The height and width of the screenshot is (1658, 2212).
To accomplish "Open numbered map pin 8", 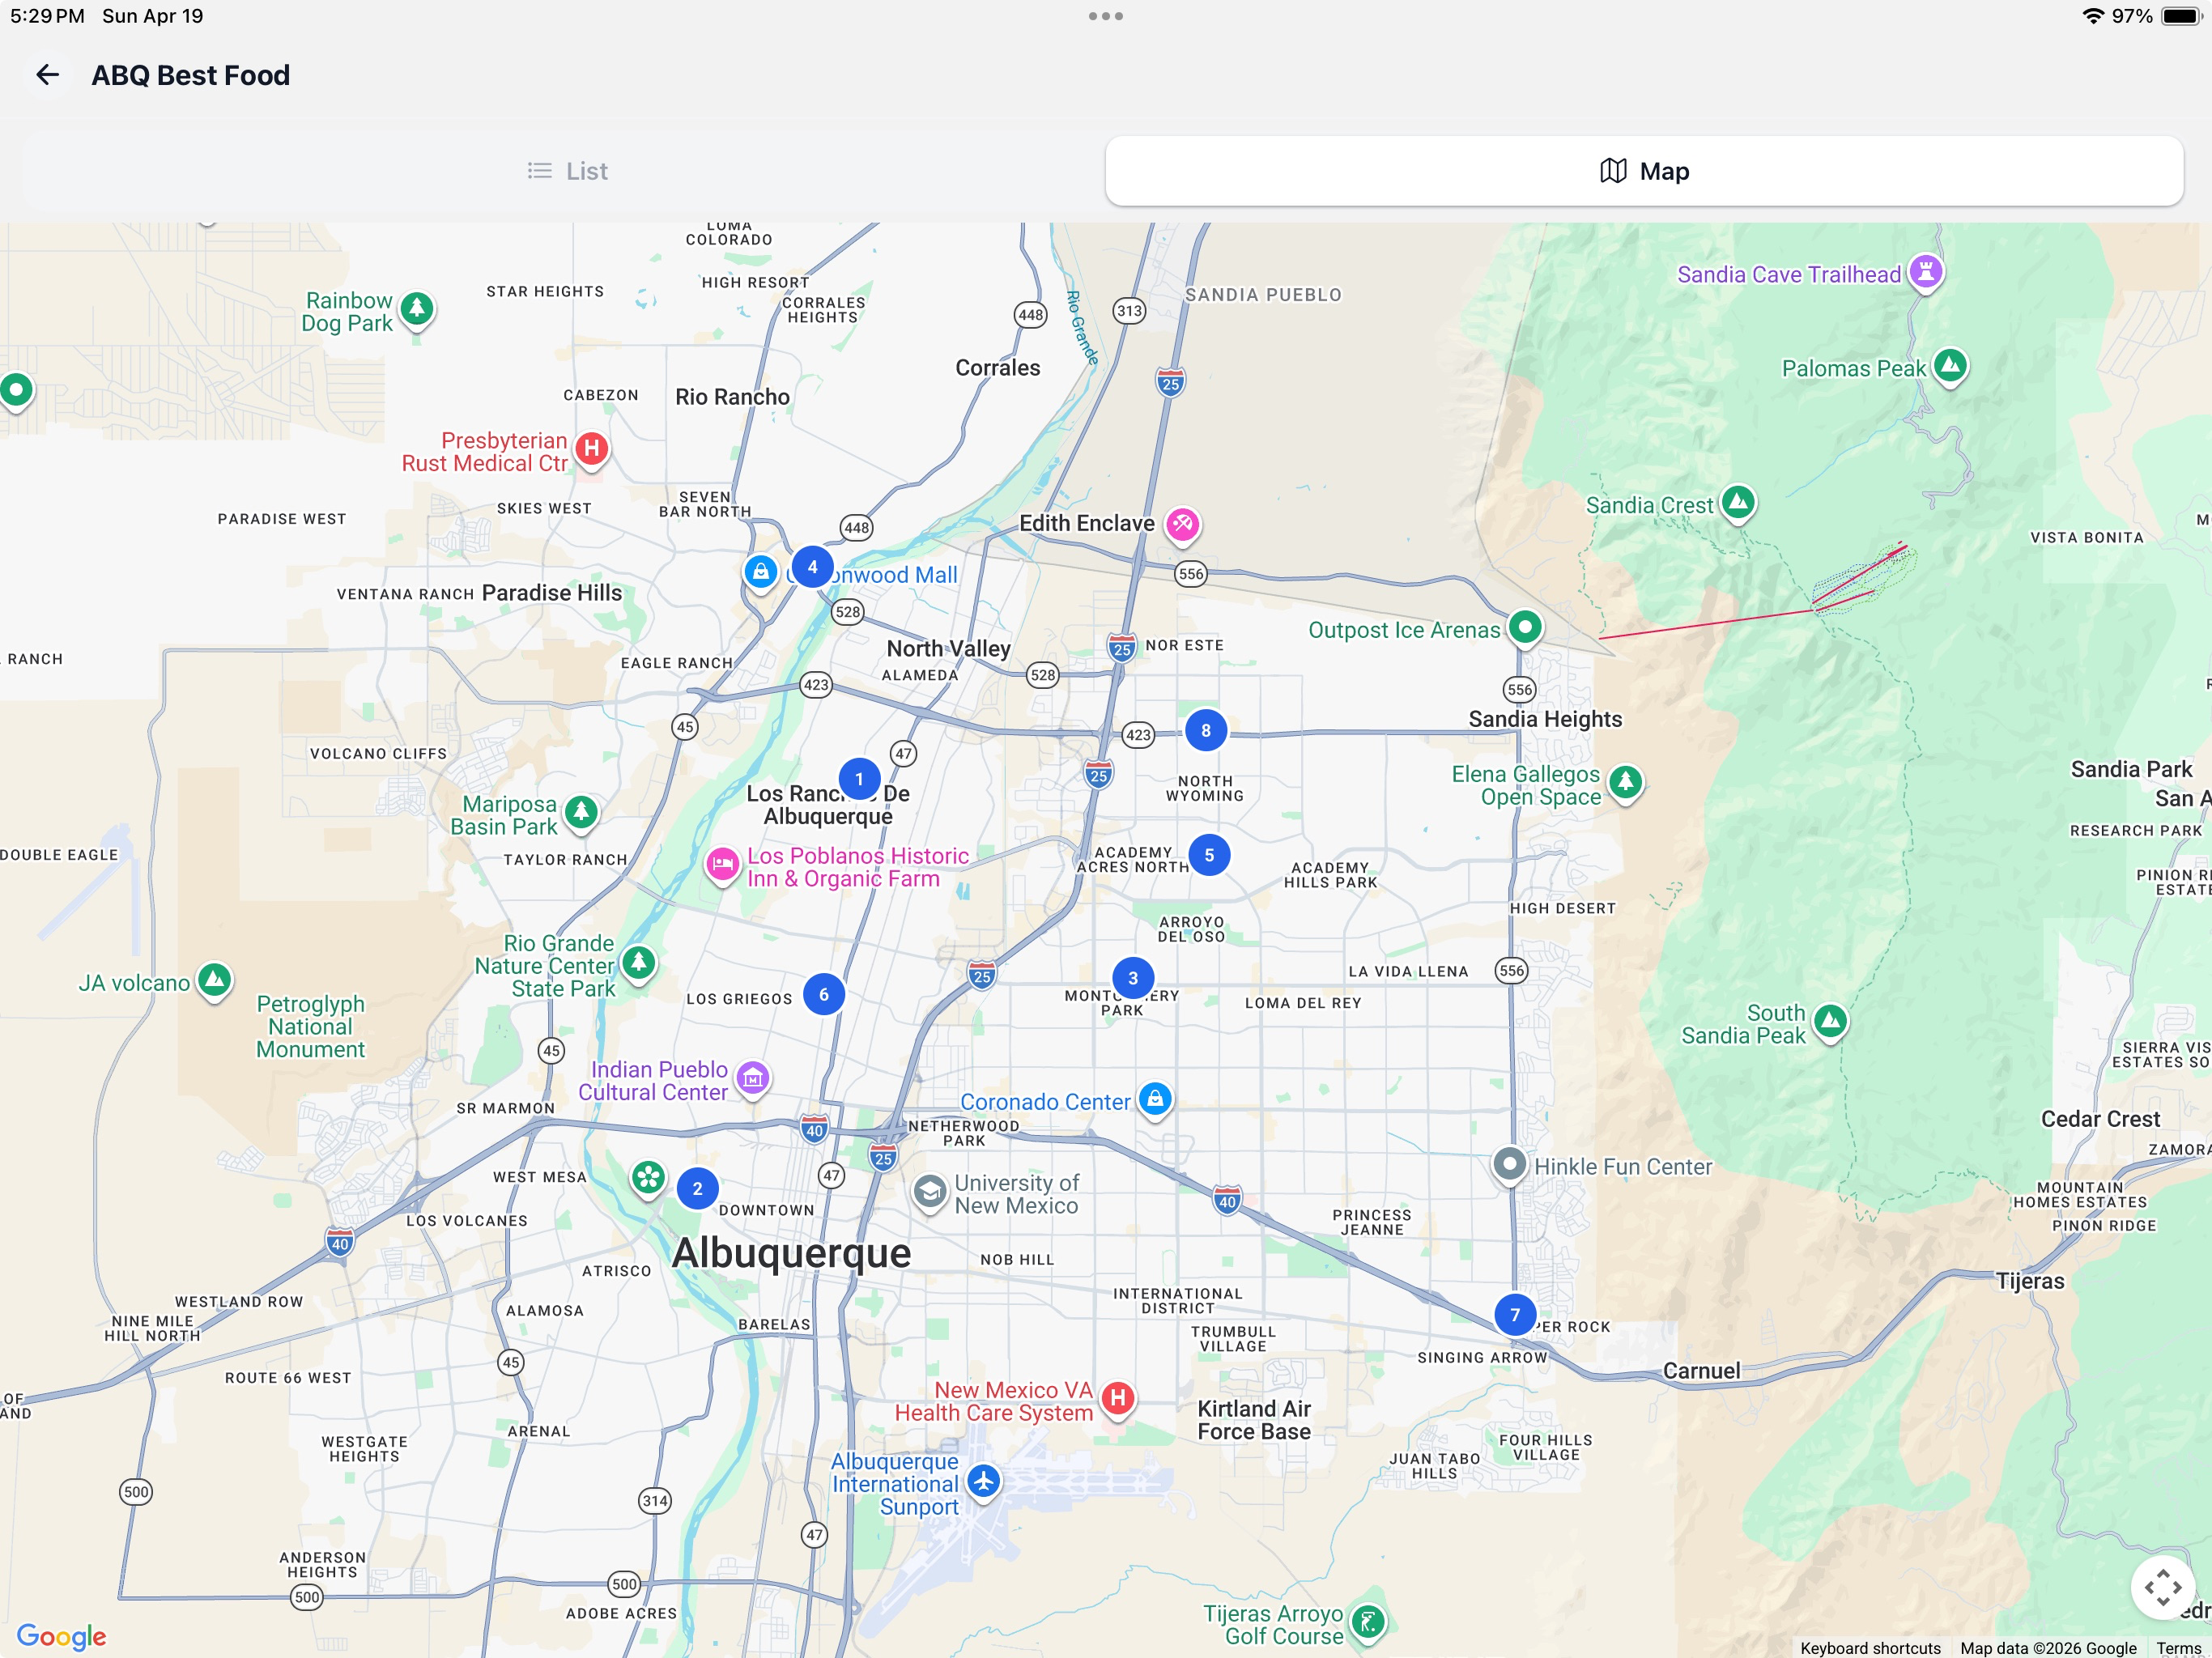I will [1205, 730].
